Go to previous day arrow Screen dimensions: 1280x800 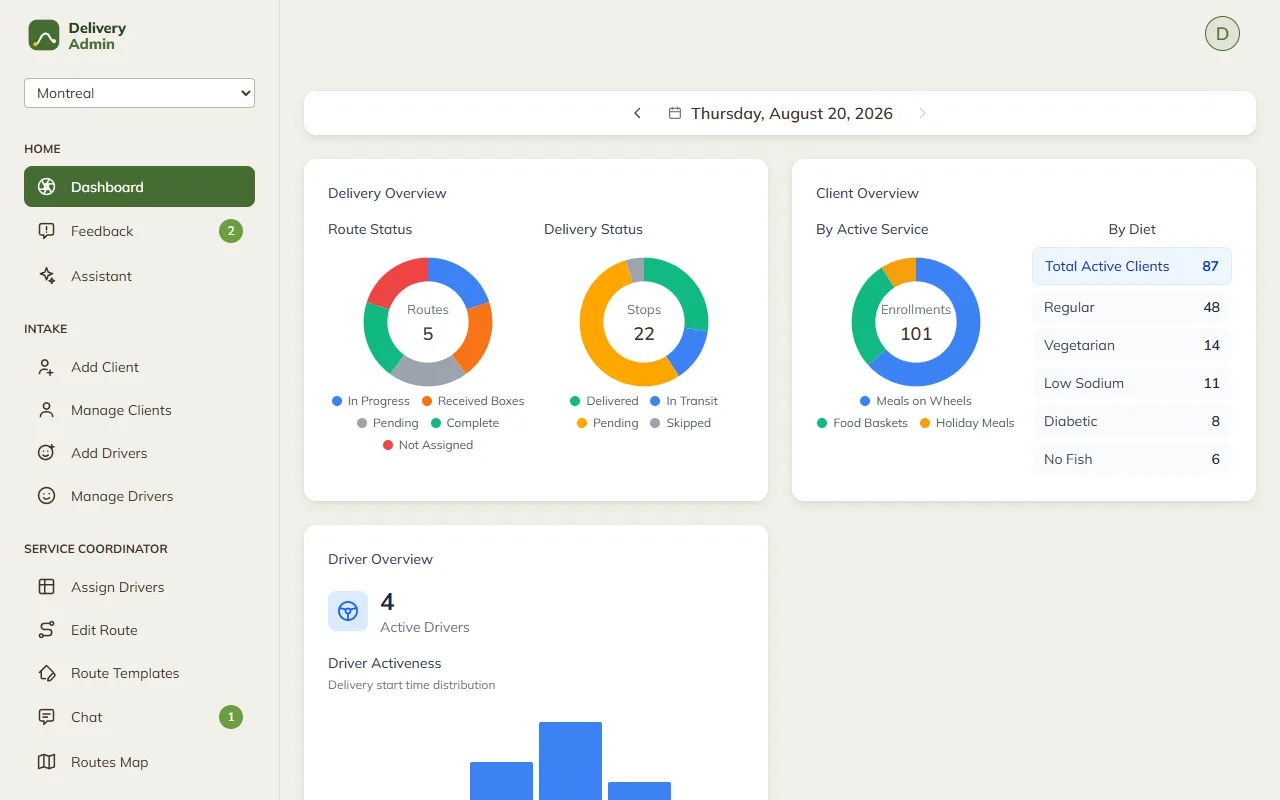637,113
